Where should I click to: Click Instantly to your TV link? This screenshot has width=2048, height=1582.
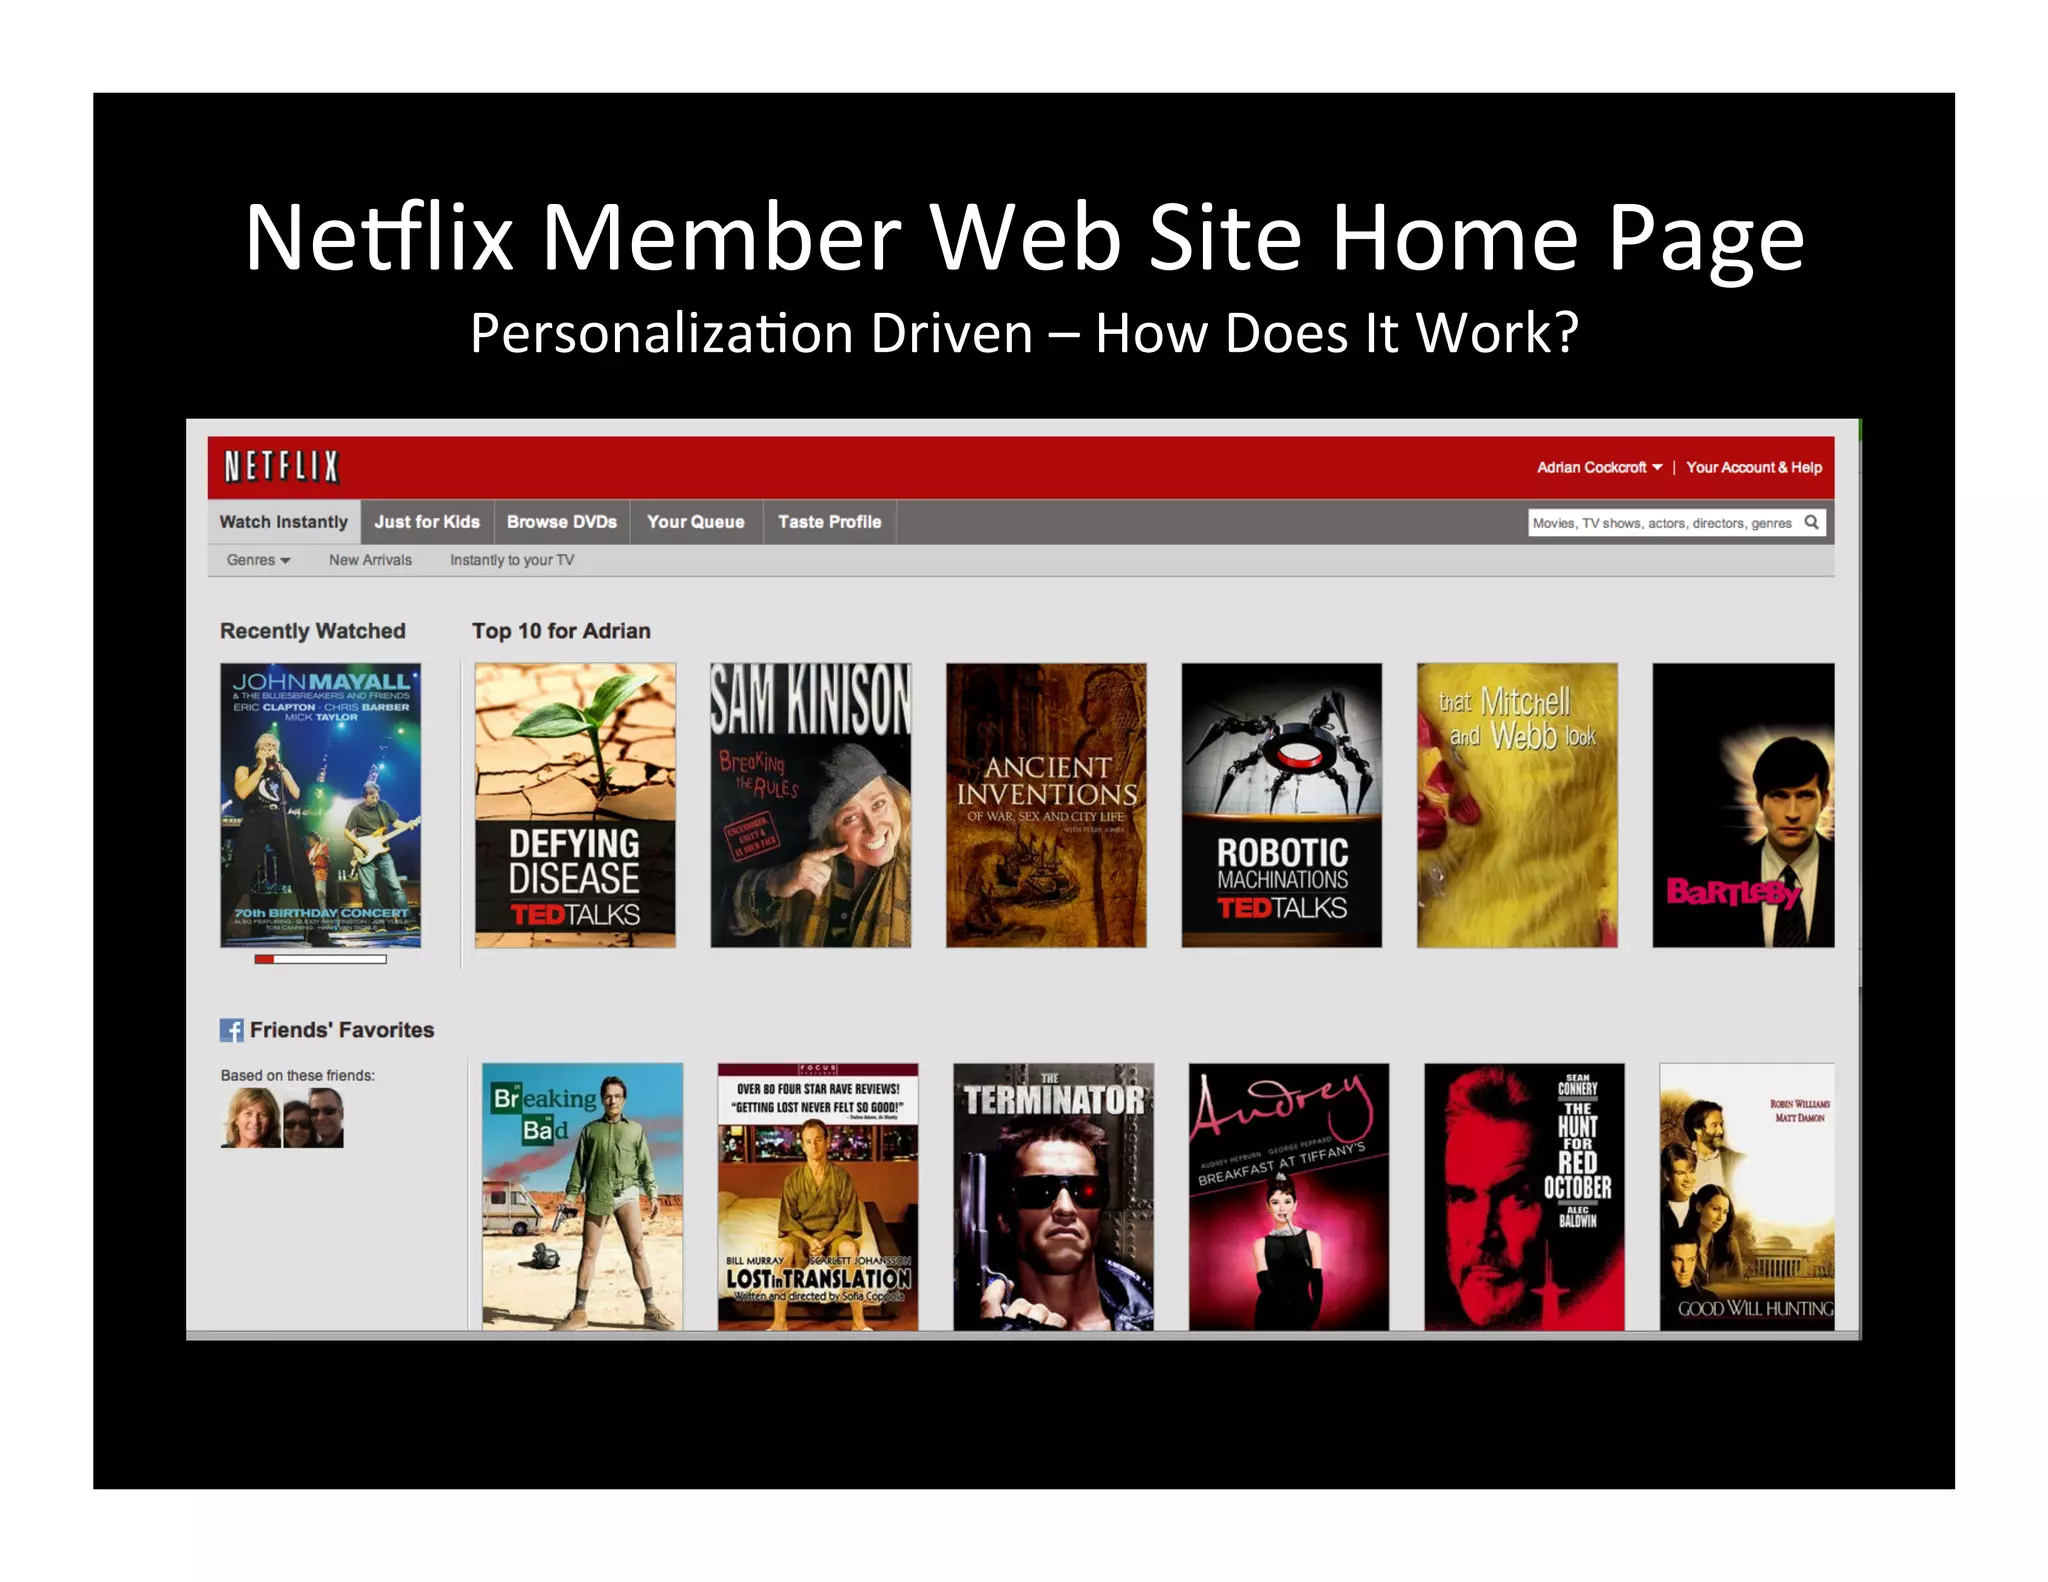tap(512, 560)
